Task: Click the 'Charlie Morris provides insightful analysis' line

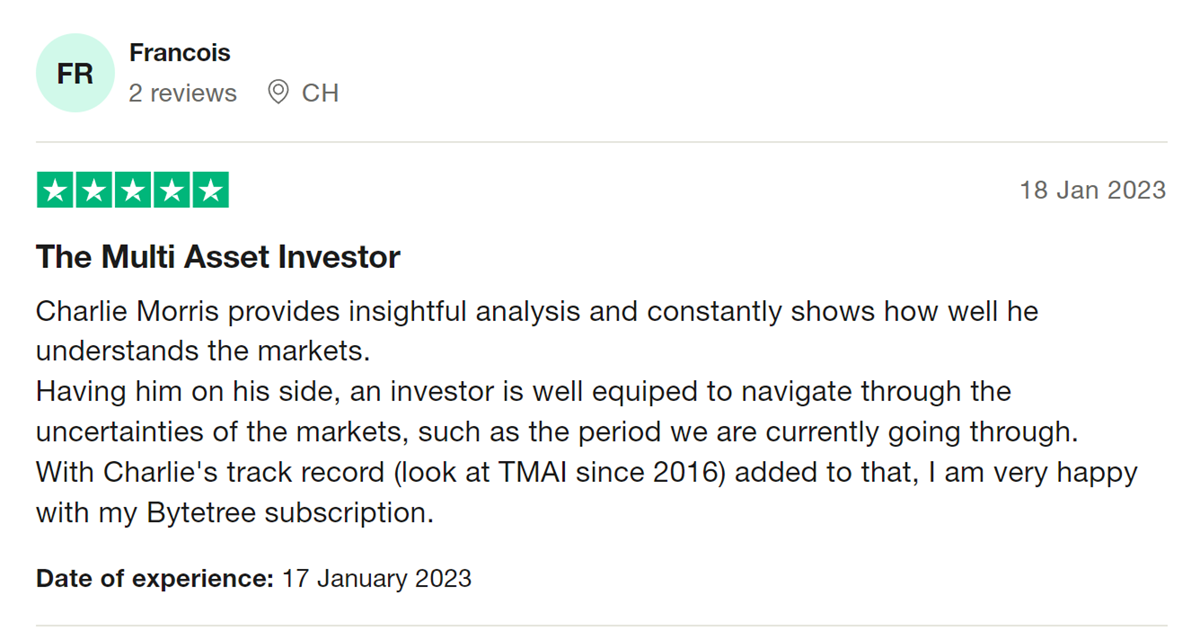Action: point(537,312)
